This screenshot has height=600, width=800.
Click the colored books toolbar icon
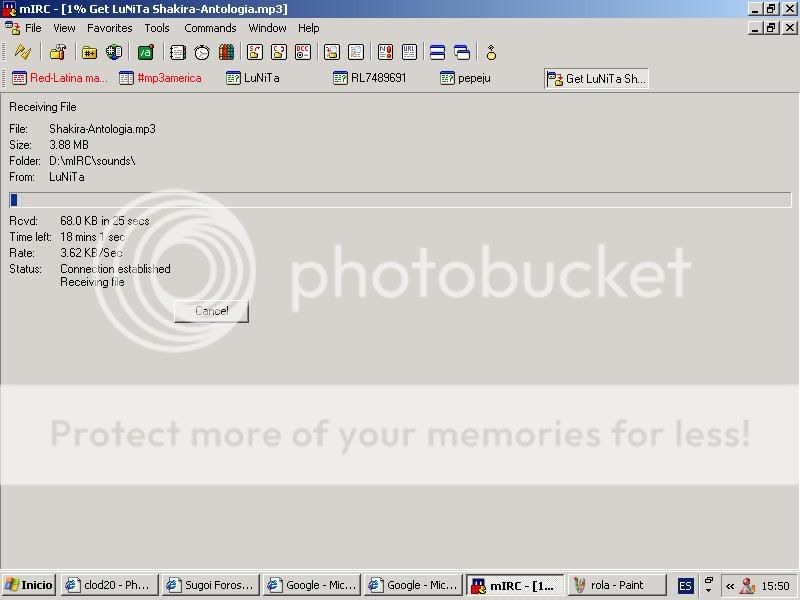coord(226,52)
